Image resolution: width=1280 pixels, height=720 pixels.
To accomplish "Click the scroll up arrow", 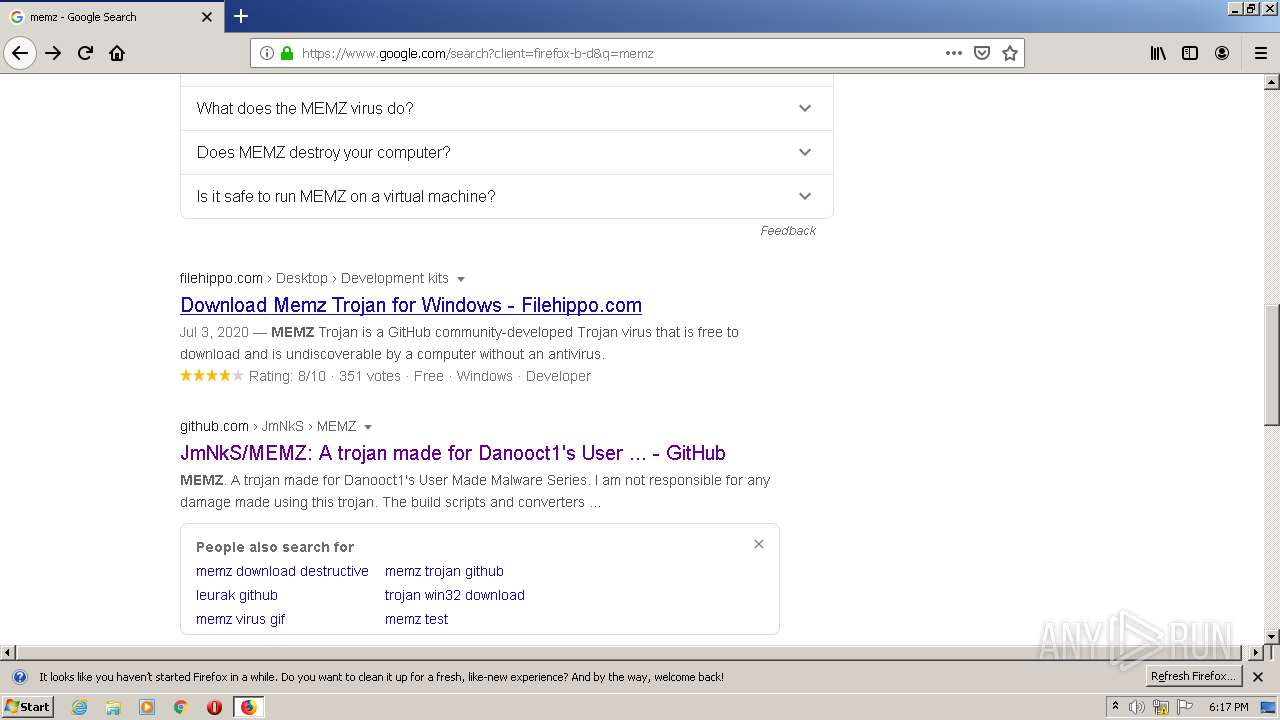I will pos(1272,82).
